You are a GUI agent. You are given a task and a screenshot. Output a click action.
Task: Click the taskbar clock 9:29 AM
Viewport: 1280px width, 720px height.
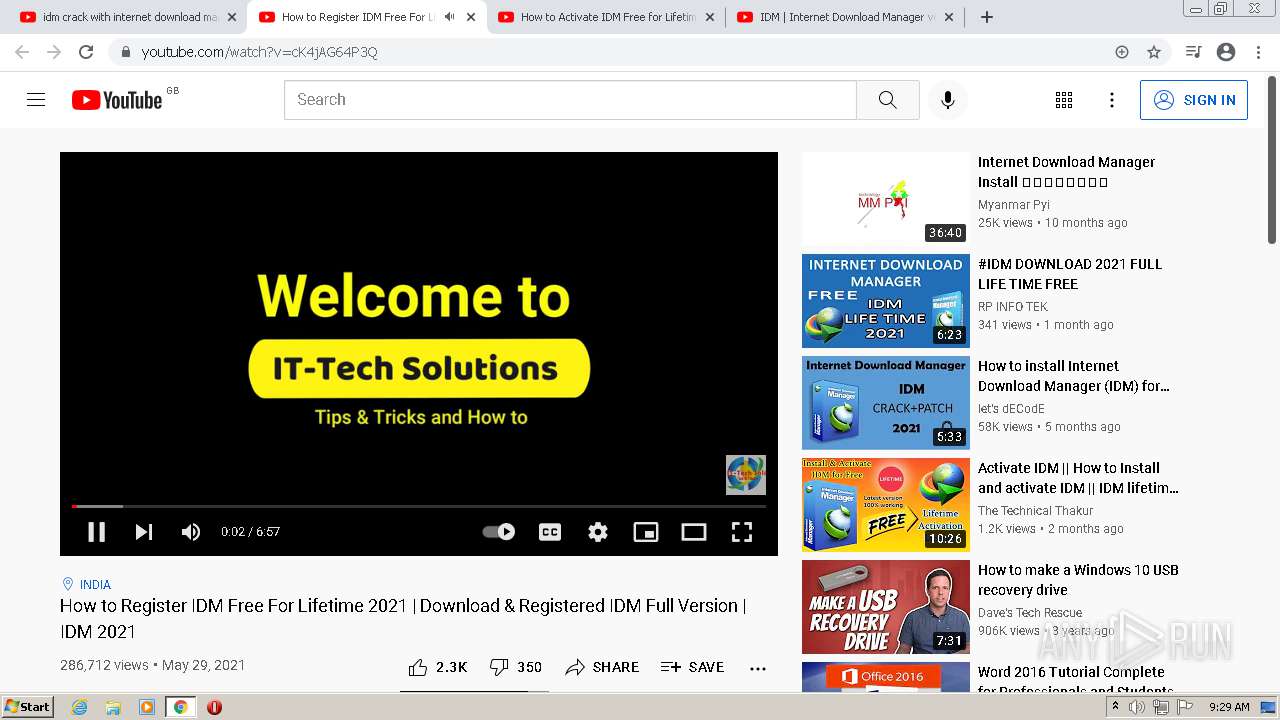pyautogui.click(x=1229, y=707)
